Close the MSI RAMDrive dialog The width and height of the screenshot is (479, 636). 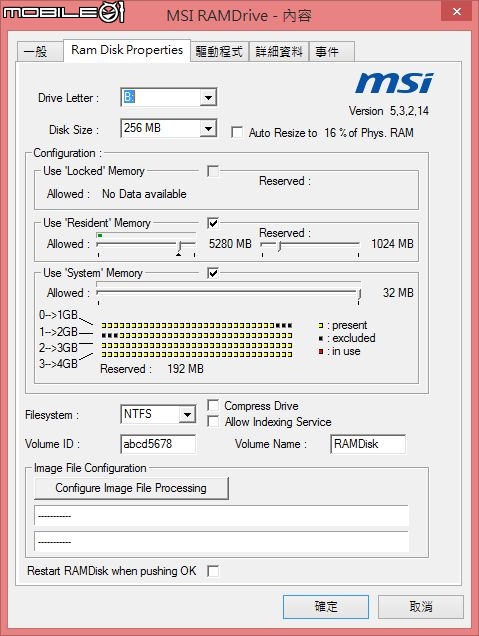point(457,12)
